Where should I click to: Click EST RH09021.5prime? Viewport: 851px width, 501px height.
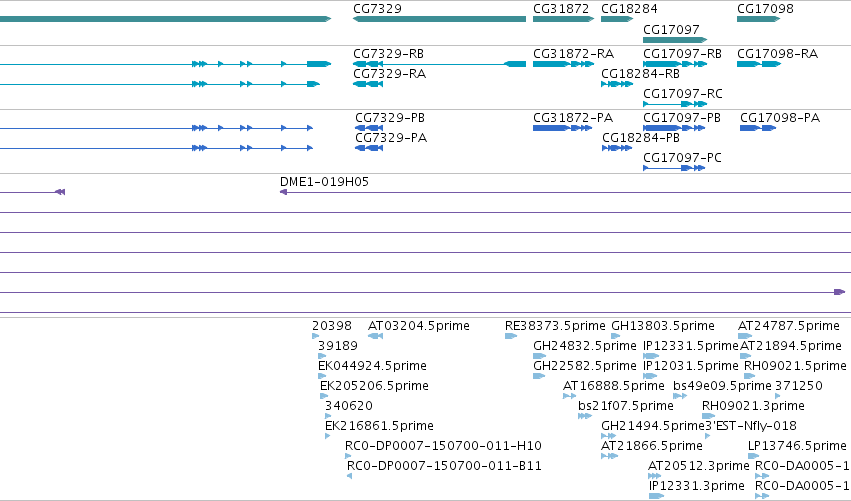coord(750,376)
